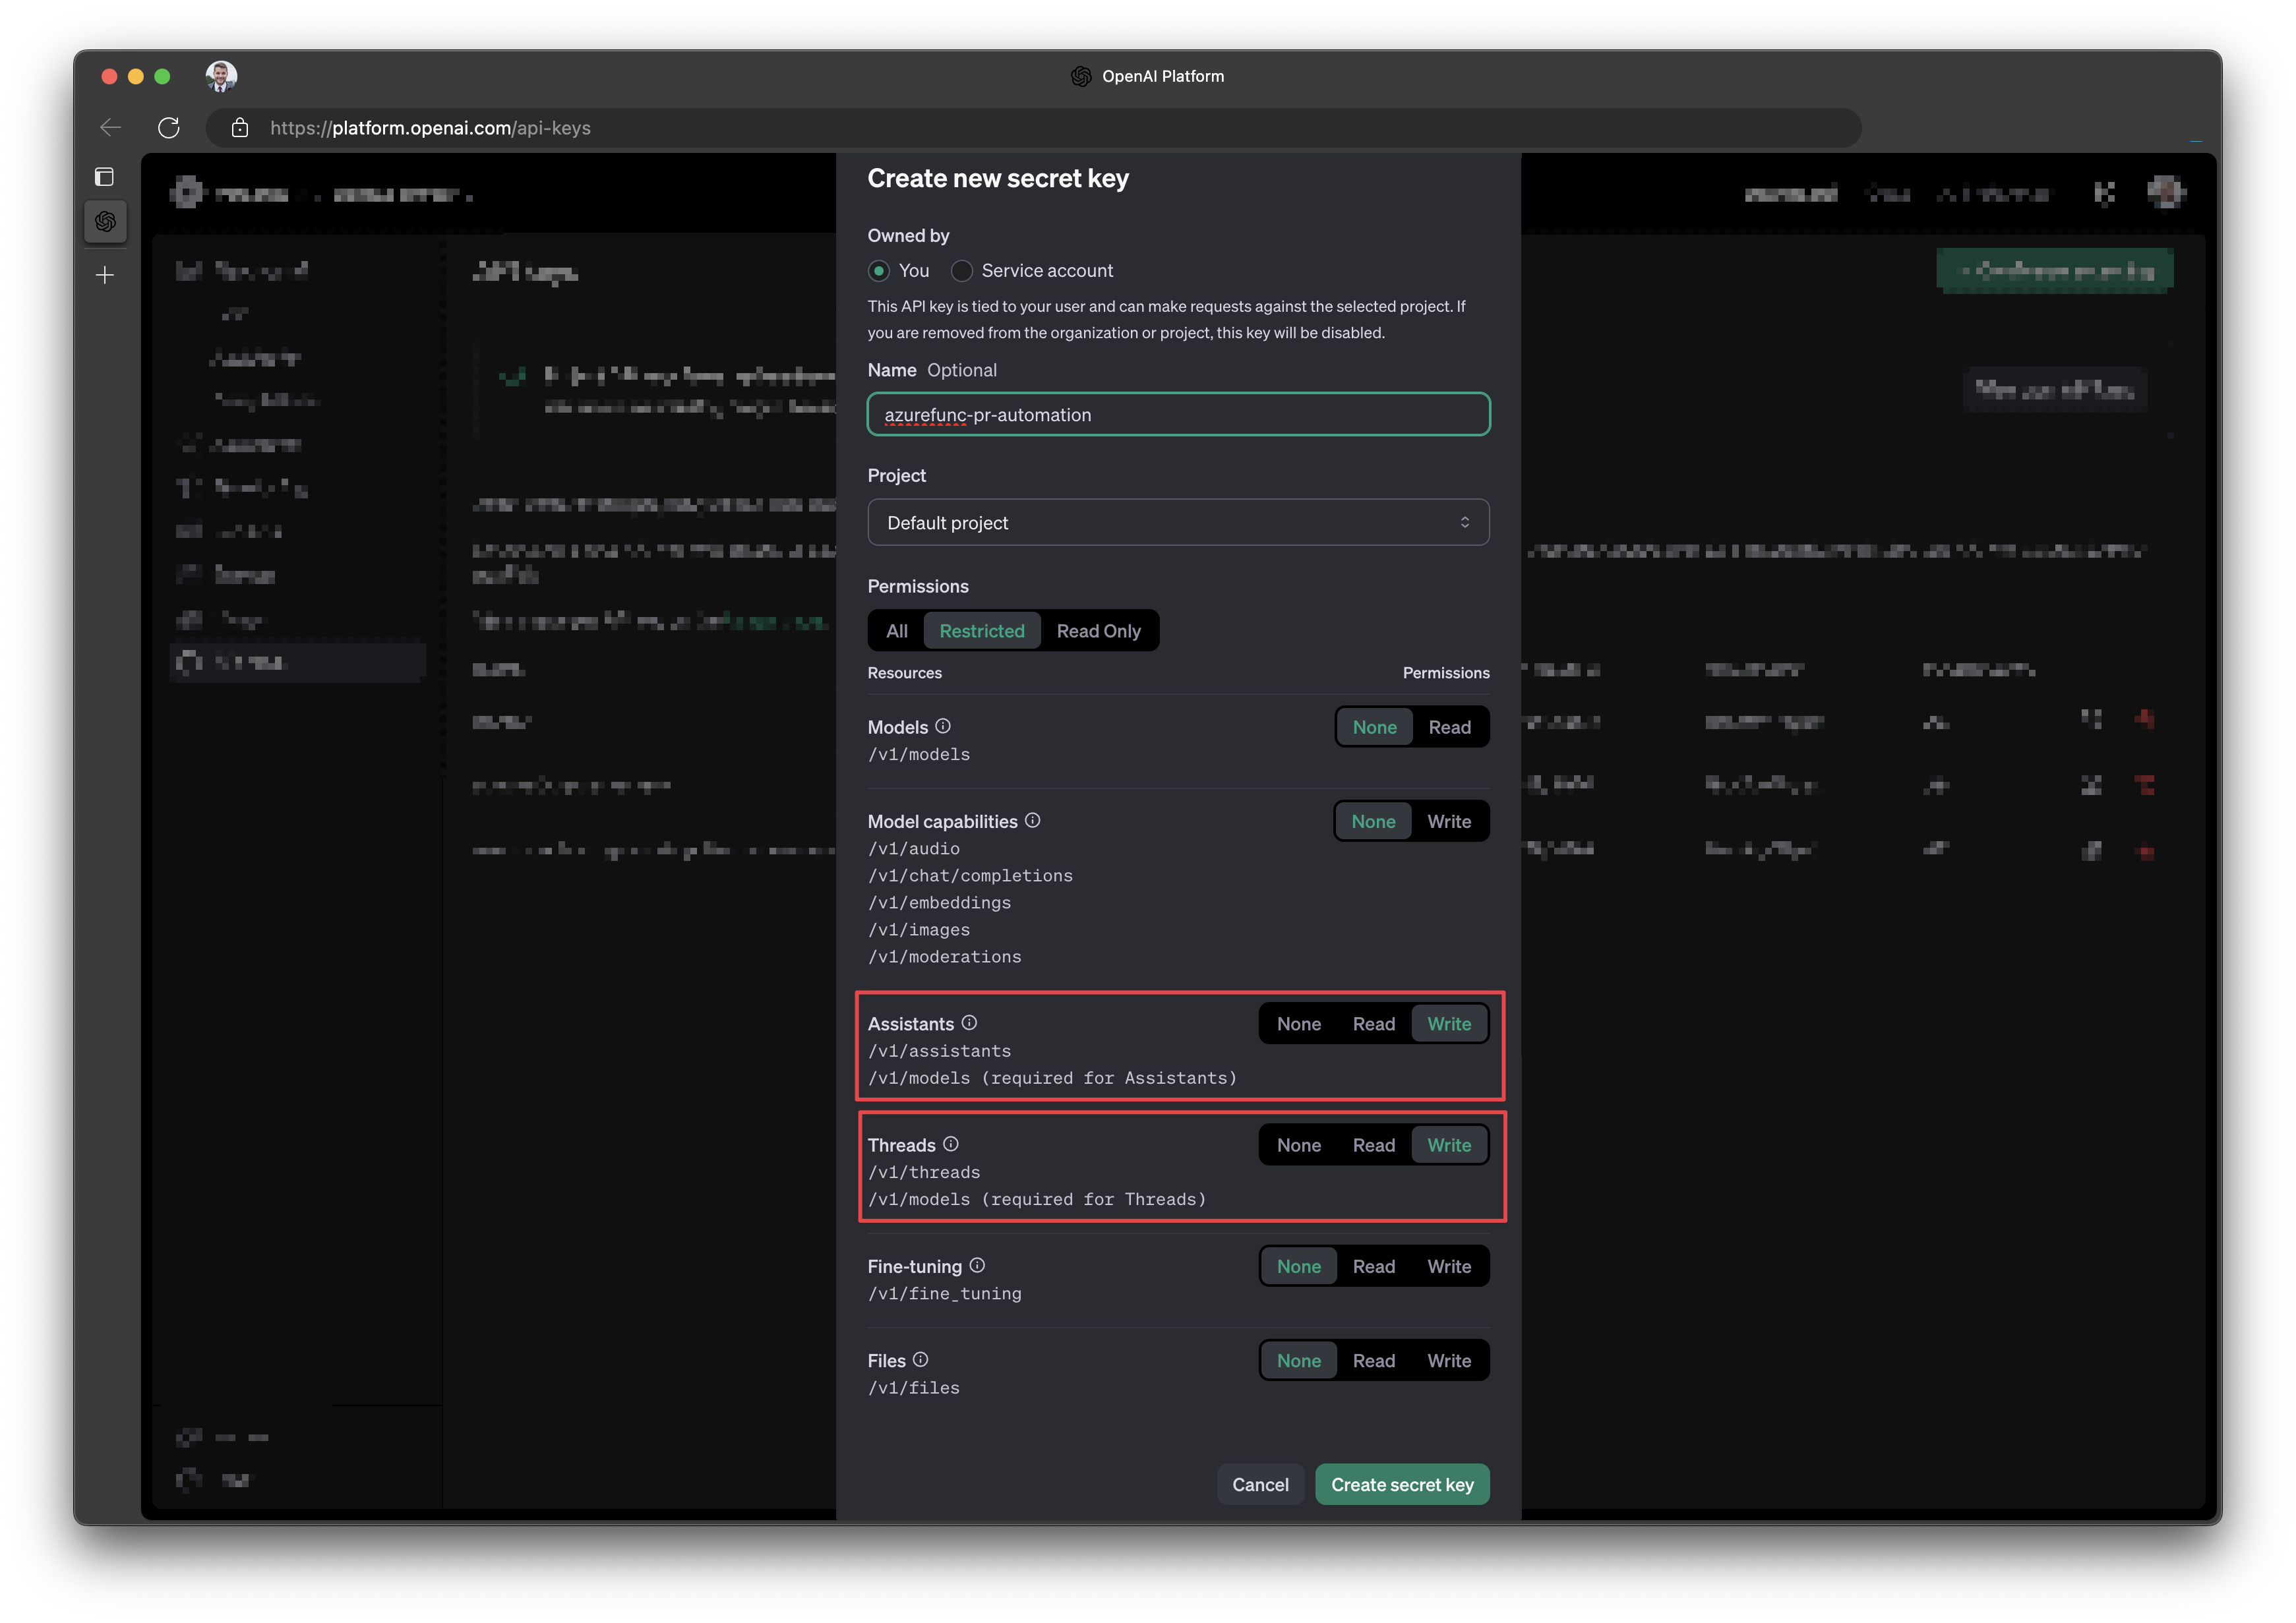Set Files permission to None
2296x1623 pixels.
[x=1298, y=1360]
